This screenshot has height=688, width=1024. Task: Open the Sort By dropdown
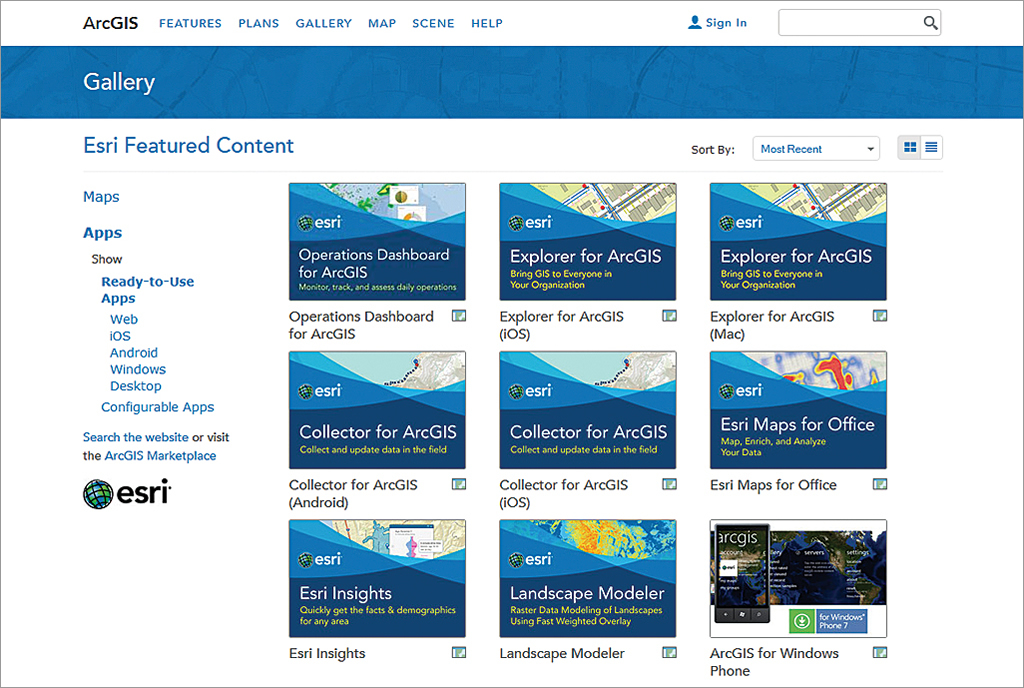tap(815, 149)
